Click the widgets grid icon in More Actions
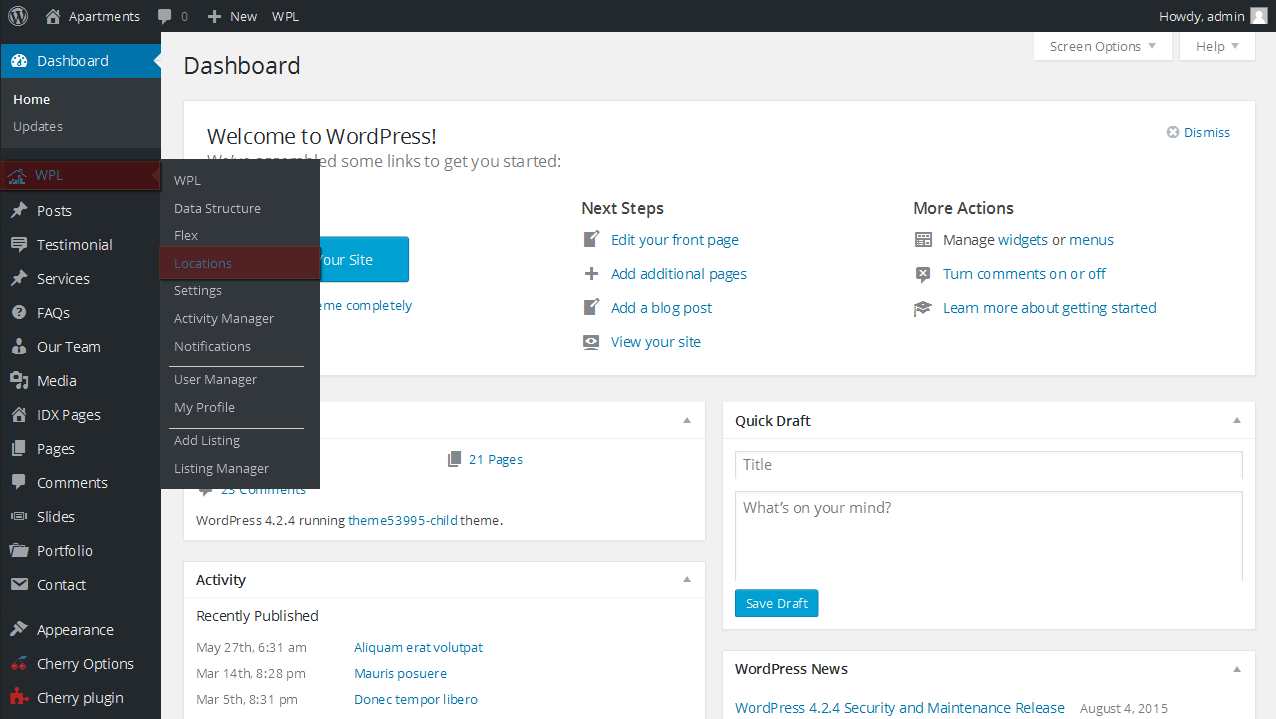Screen dimensions: 1276x719 [923, 240]
